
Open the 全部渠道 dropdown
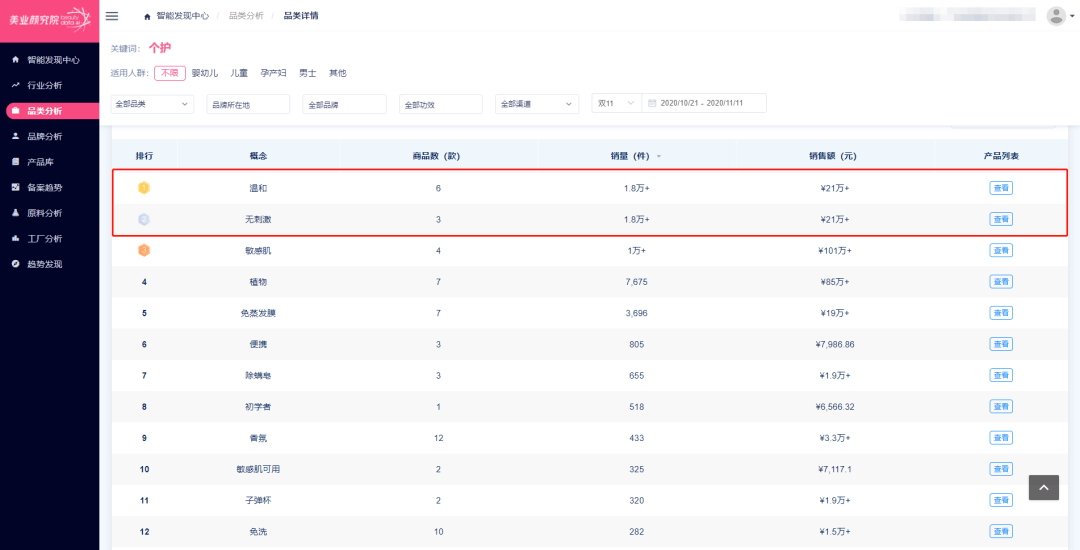[536, 104]
